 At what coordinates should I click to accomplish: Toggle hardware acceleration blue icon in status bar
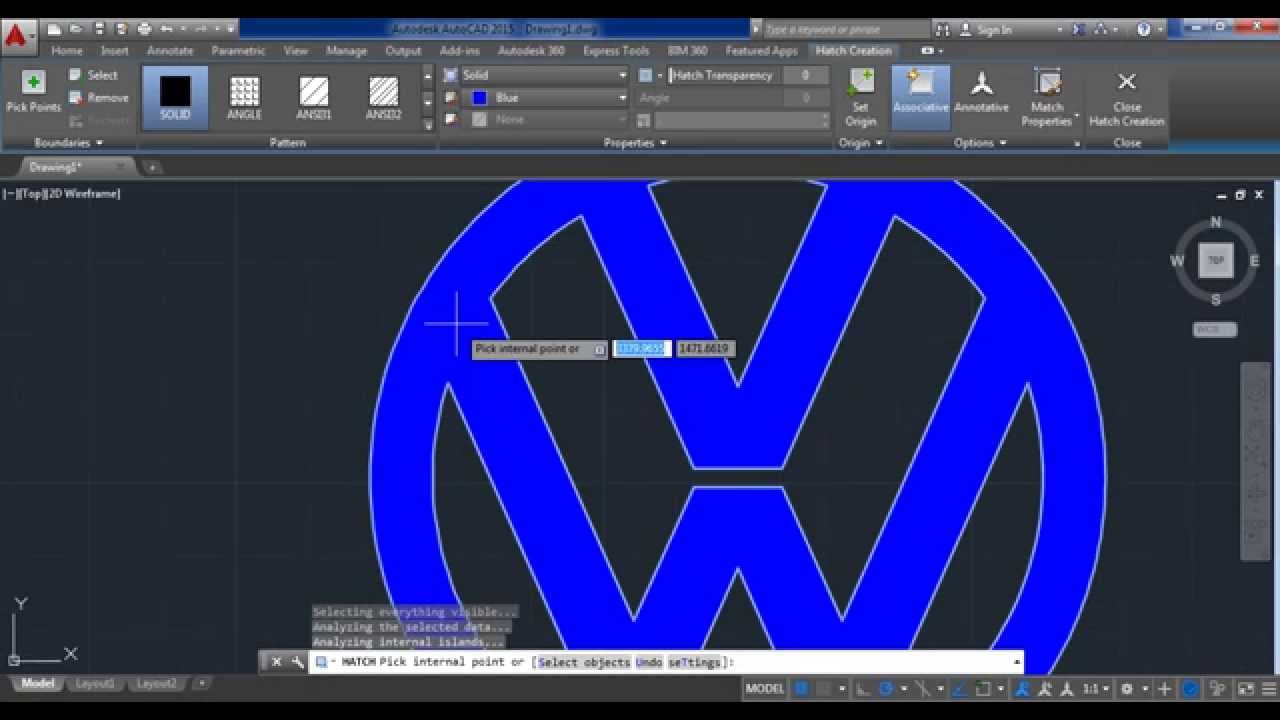1190,689
